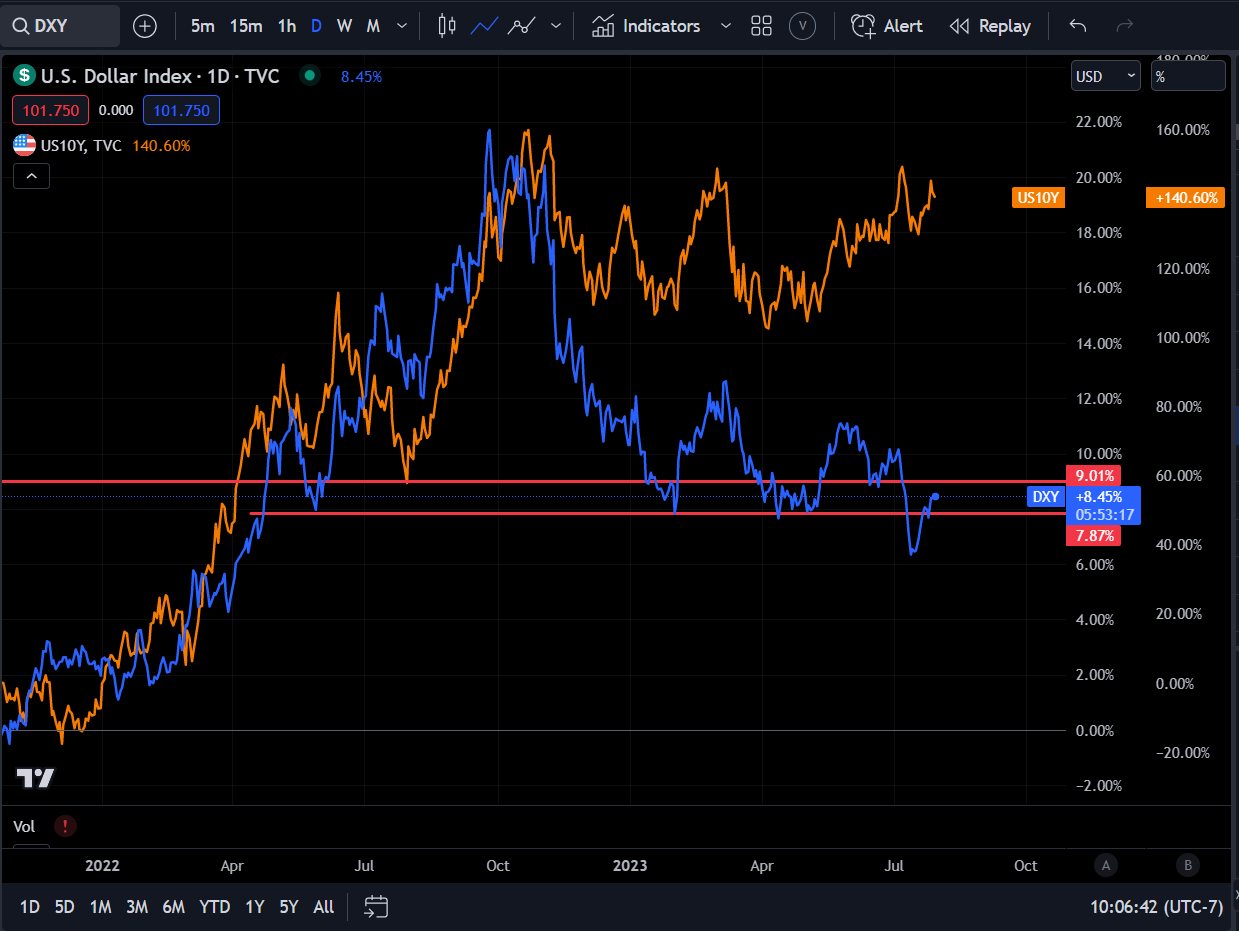
Task: Set range to 6M
Action: coord(174,907)
